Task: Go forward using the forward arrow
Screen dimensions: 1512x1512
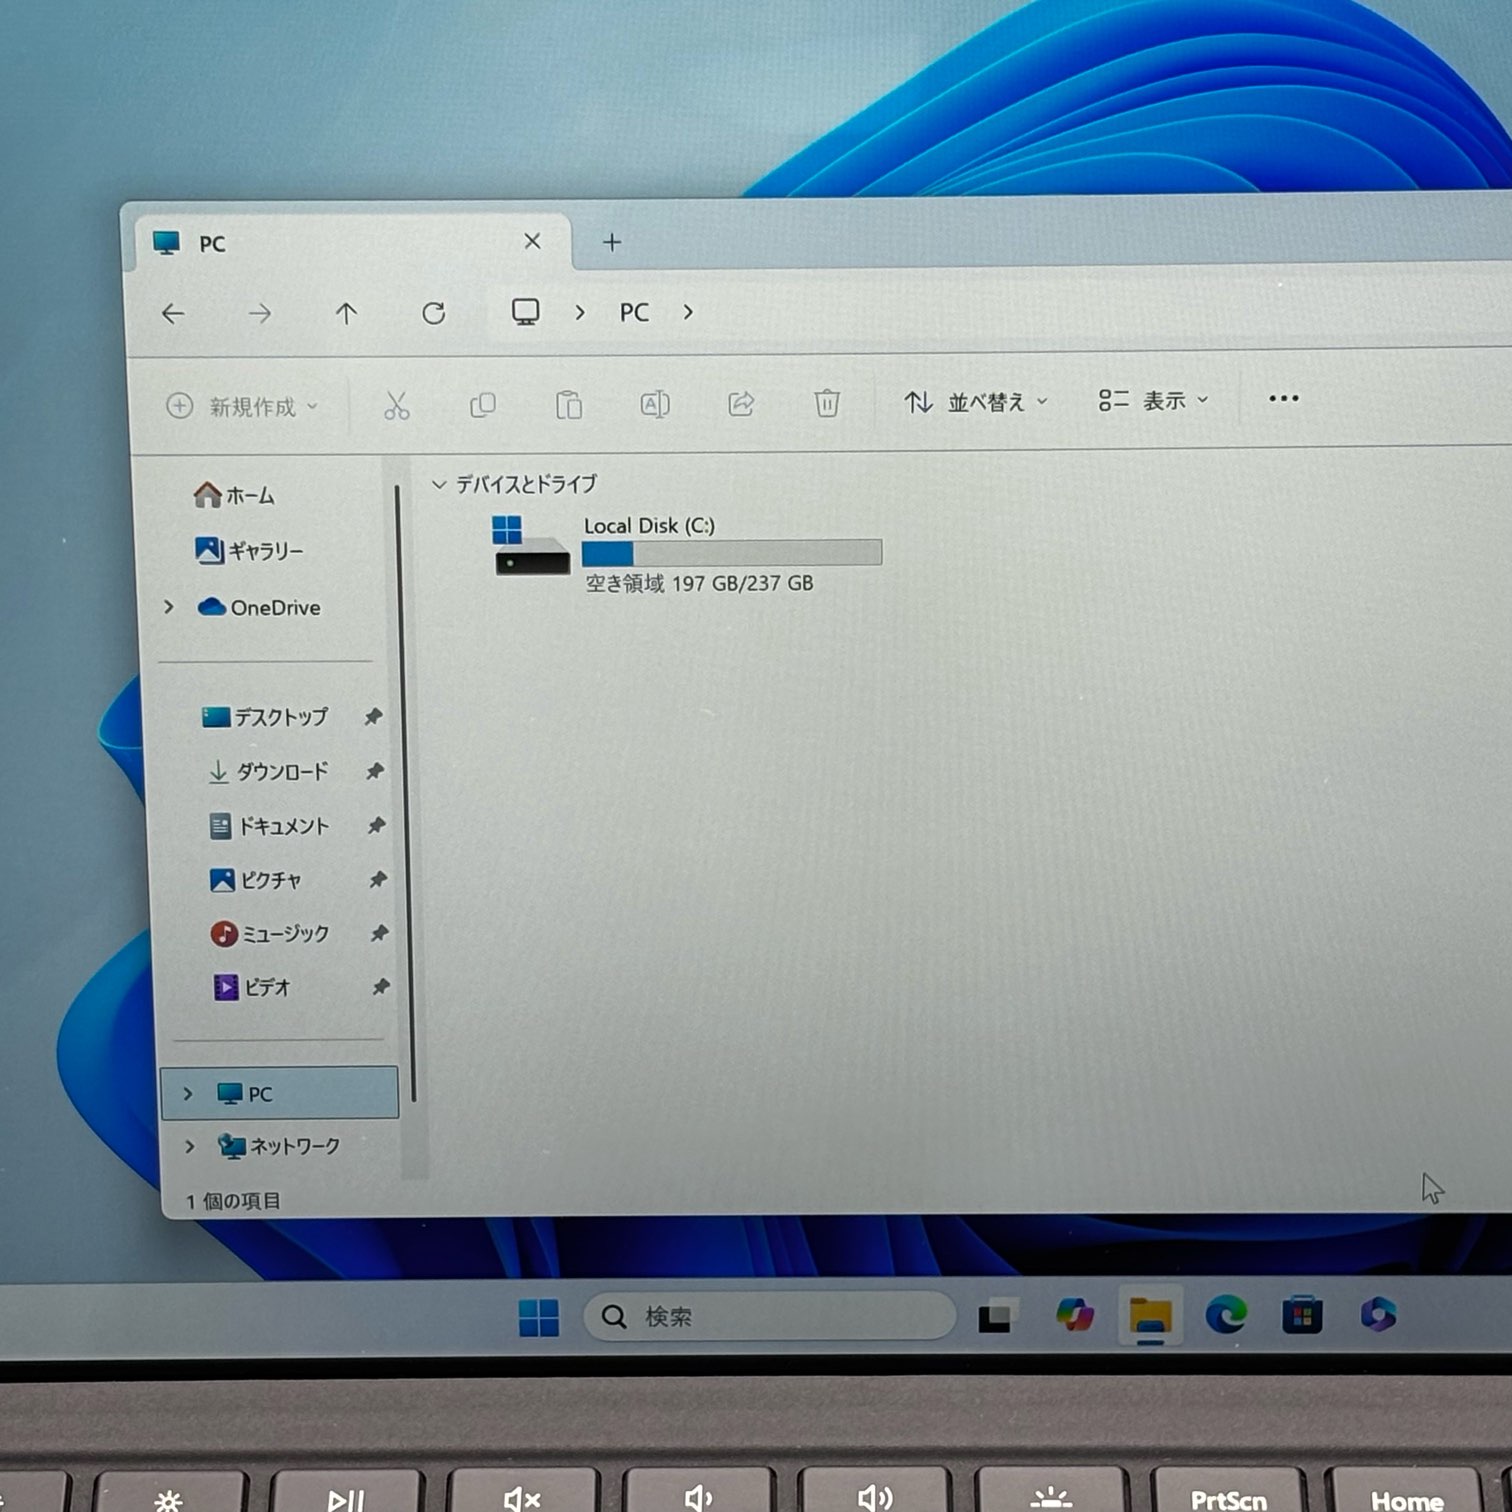Action: coord(260,314)
